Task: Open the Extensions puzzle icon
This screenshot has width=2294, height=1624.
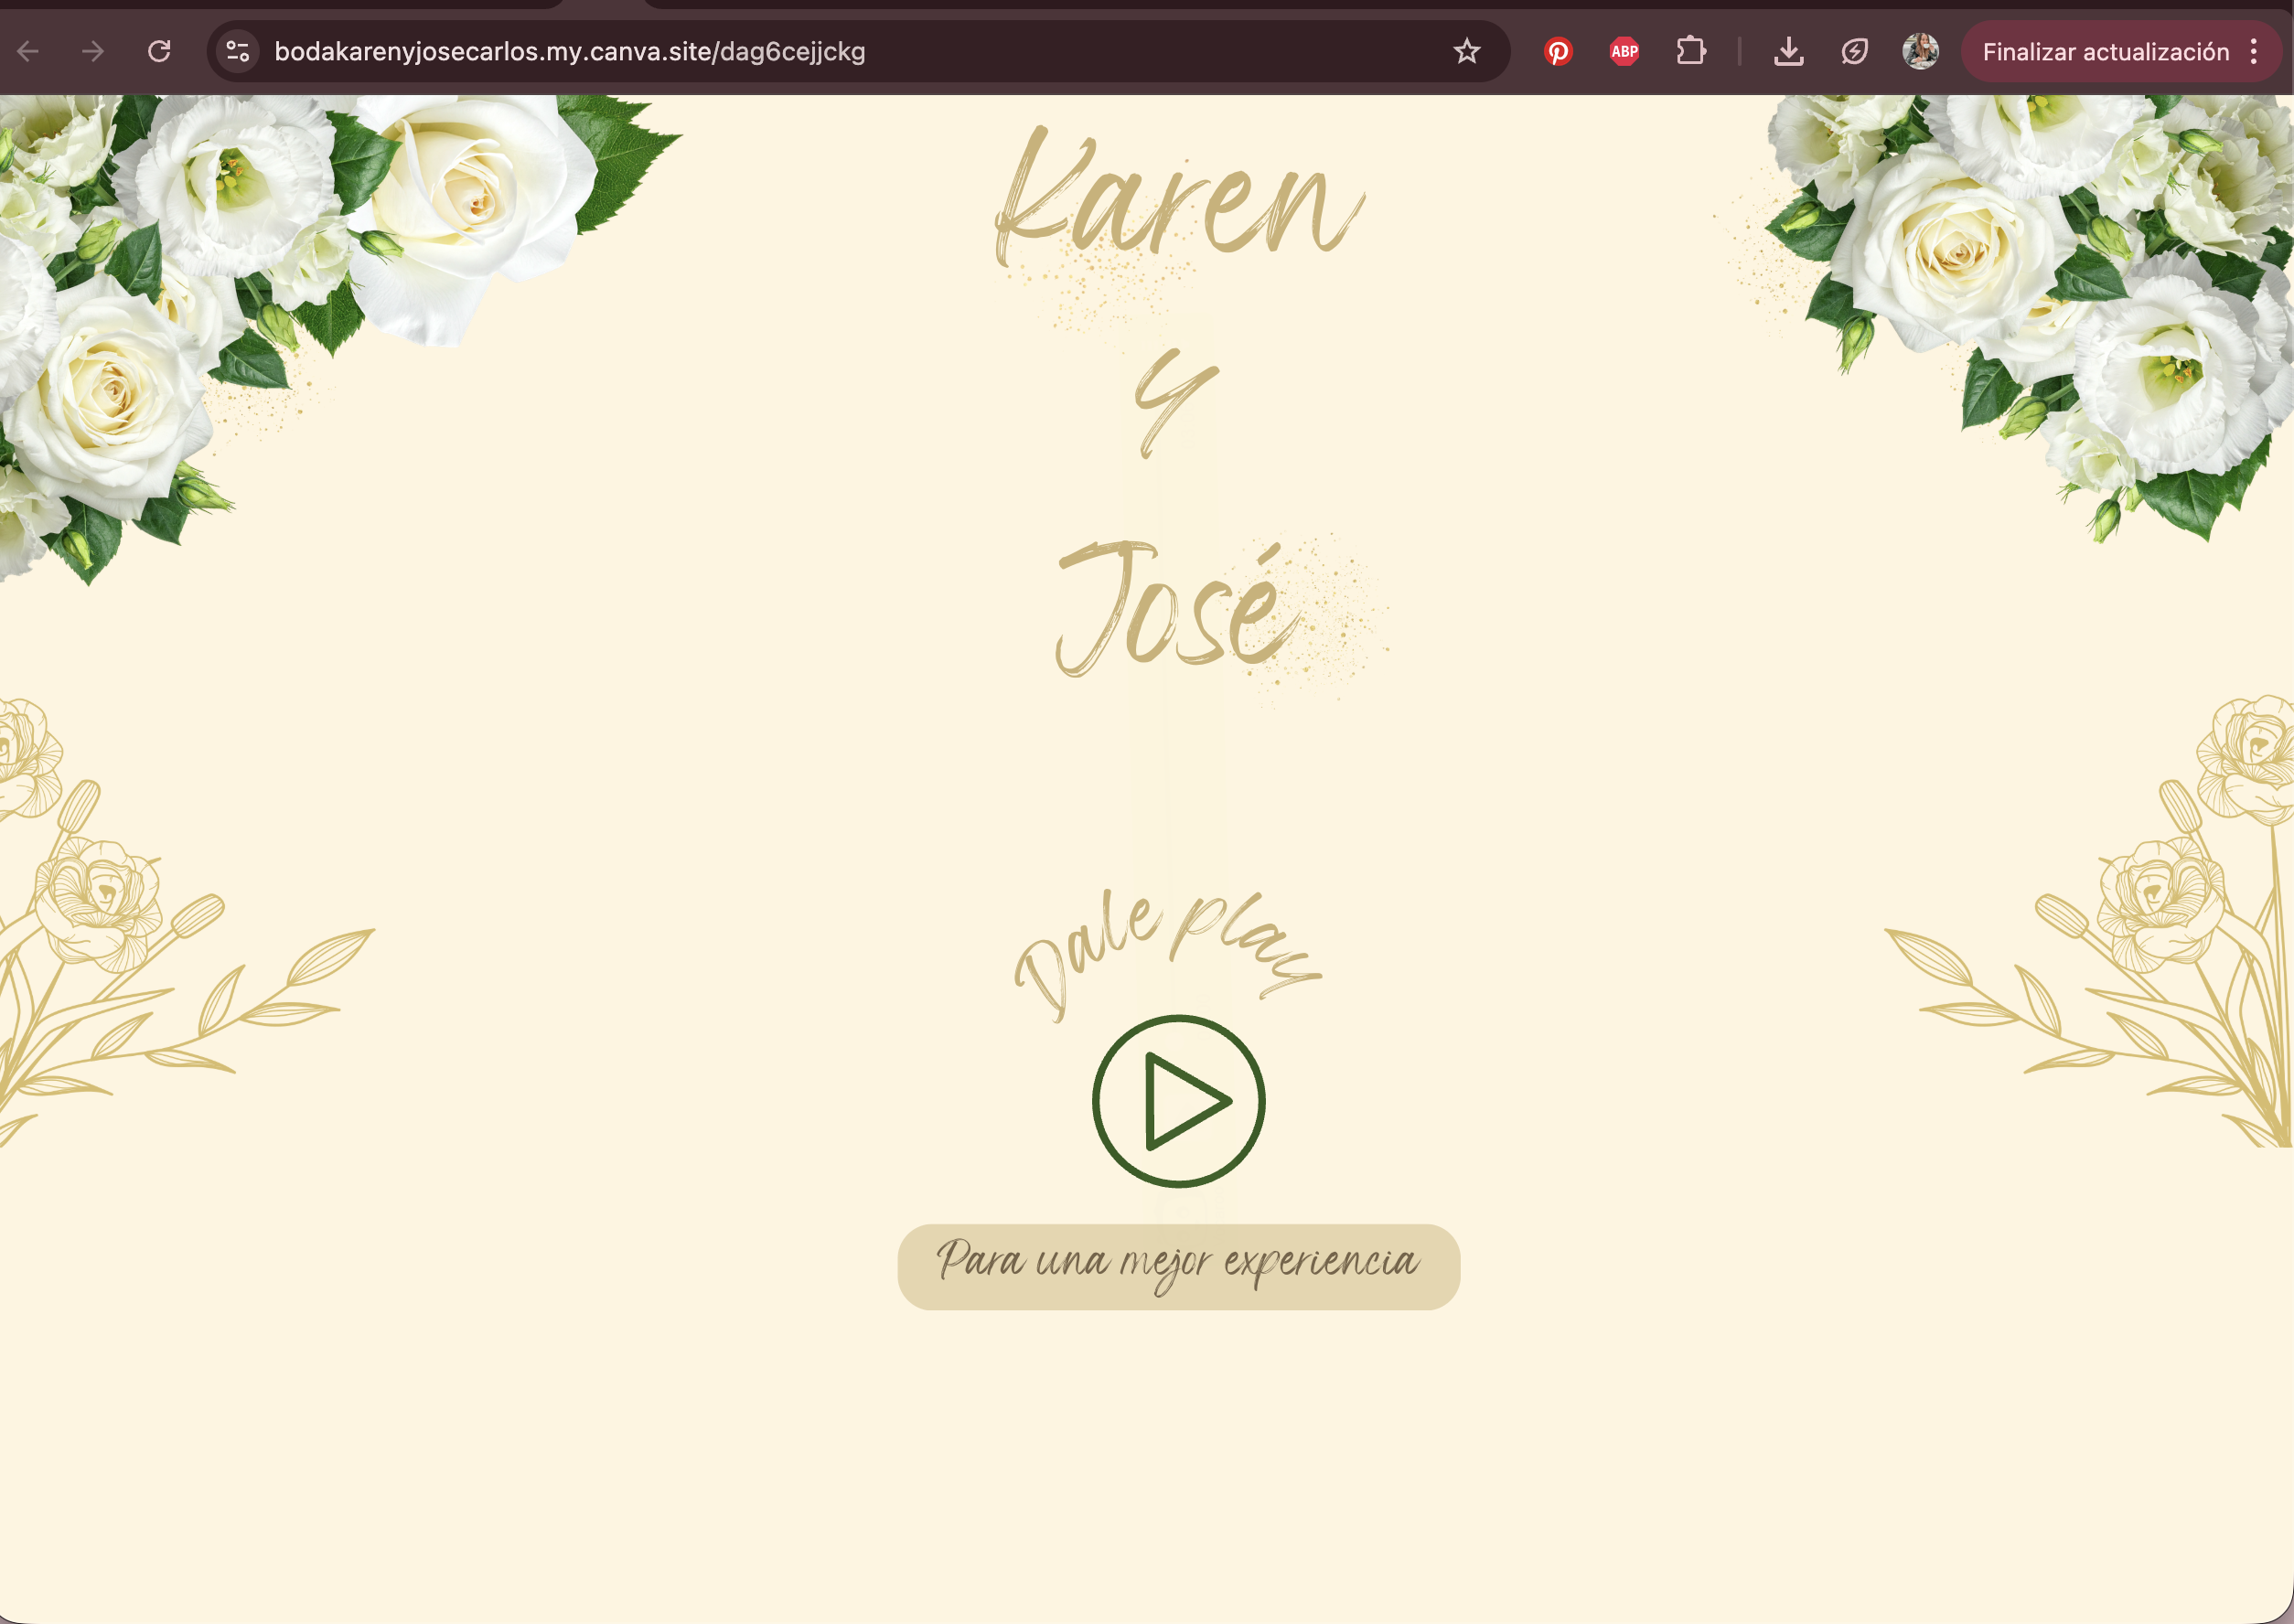Action: point(1690,51)
